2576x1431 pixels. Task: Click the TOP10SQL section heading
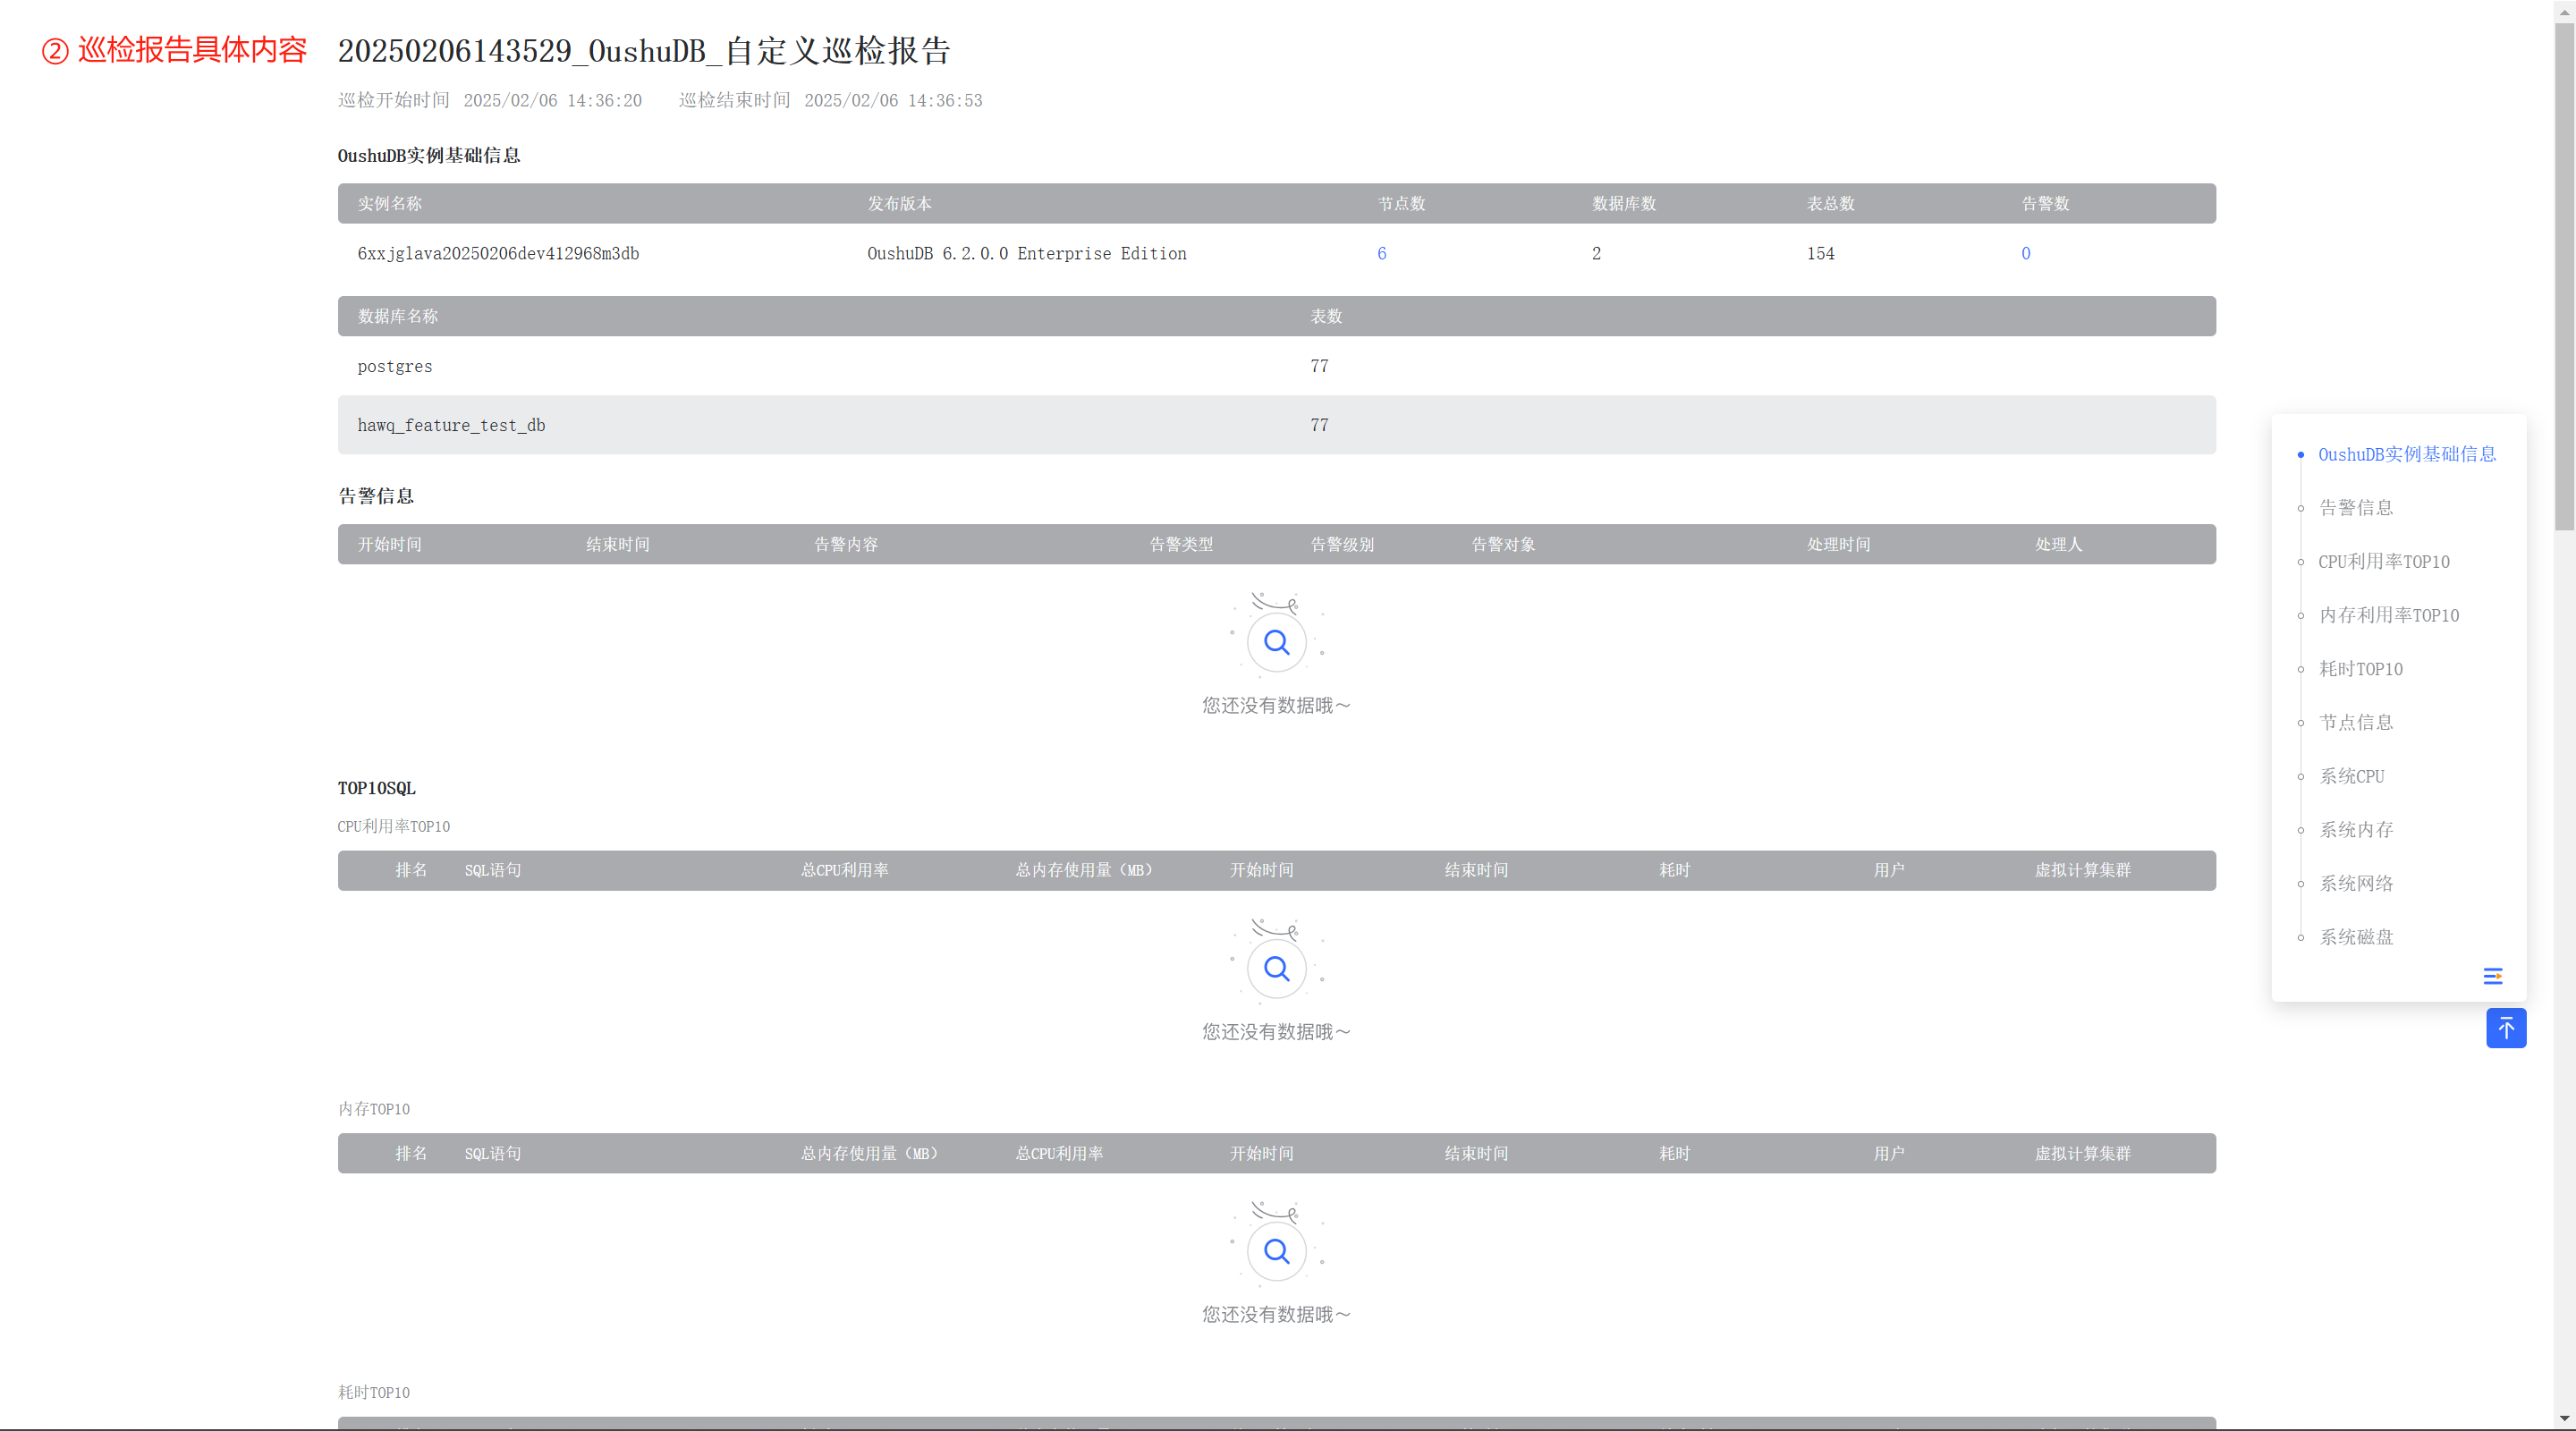tap(376, 788)
